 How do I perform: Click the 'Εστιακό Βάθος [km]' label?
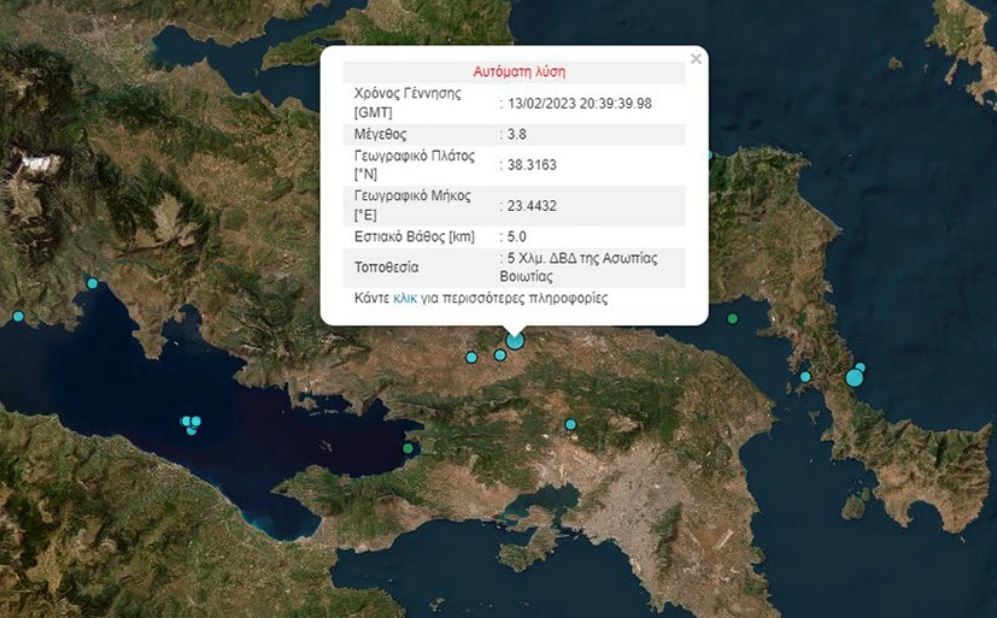click(x=415, y=237)
